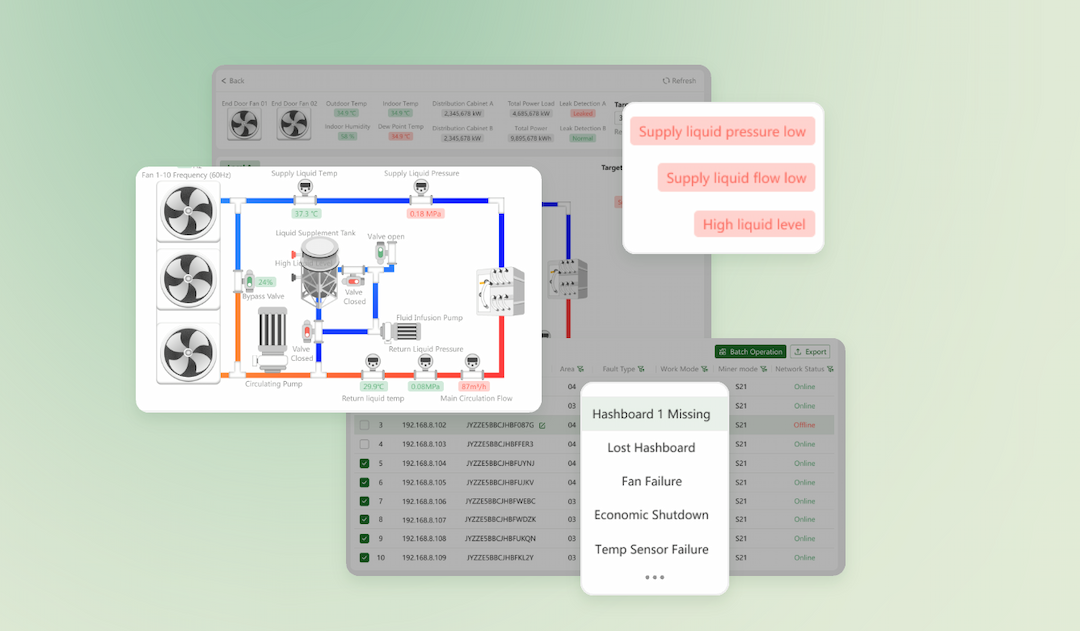The width and height of the screenshot is (1080, 631).
Task: Select Fan Failure from the fault list
Action: [x=653, y=481]
